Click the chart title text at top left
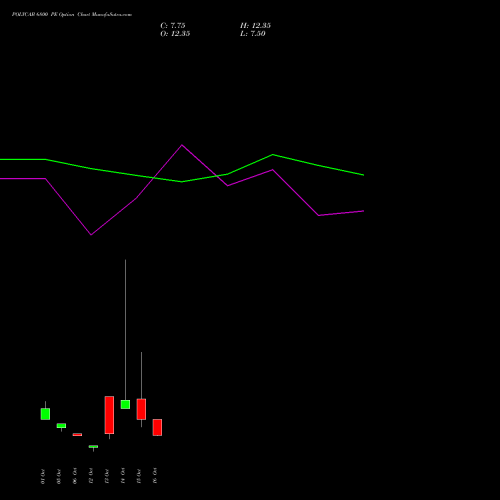The width and height of the screenshot is (500, 500). pyautogui.click(x=72, y=15)
